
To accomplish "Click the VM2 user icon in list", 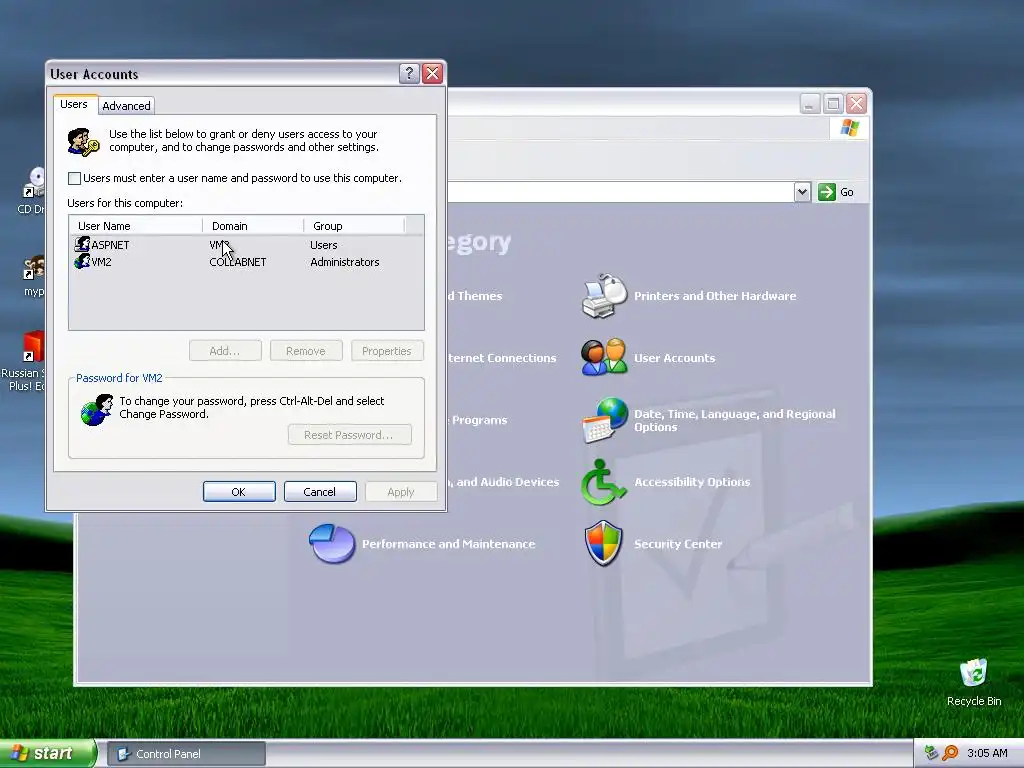I will click(x=82, y=261).
